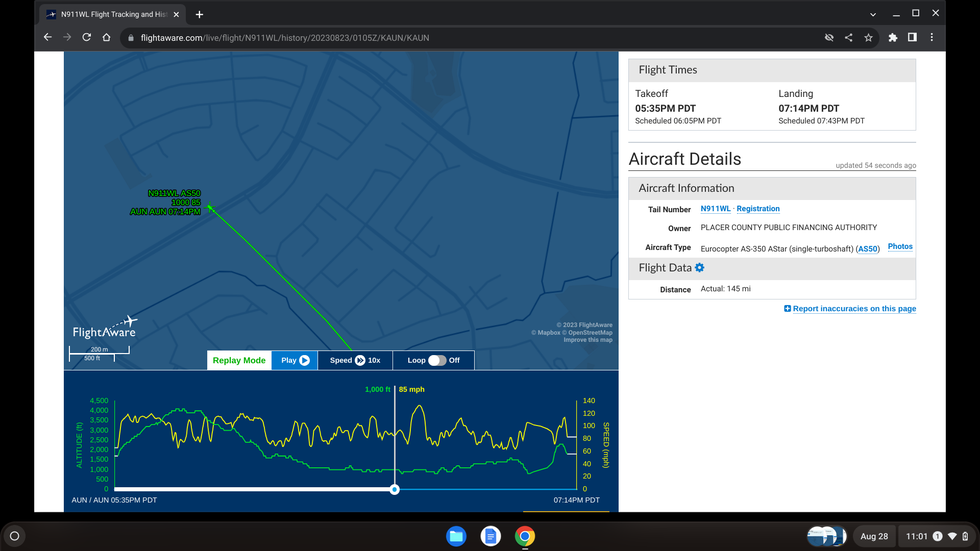Open Google Docs from shelf

point(491,536)
